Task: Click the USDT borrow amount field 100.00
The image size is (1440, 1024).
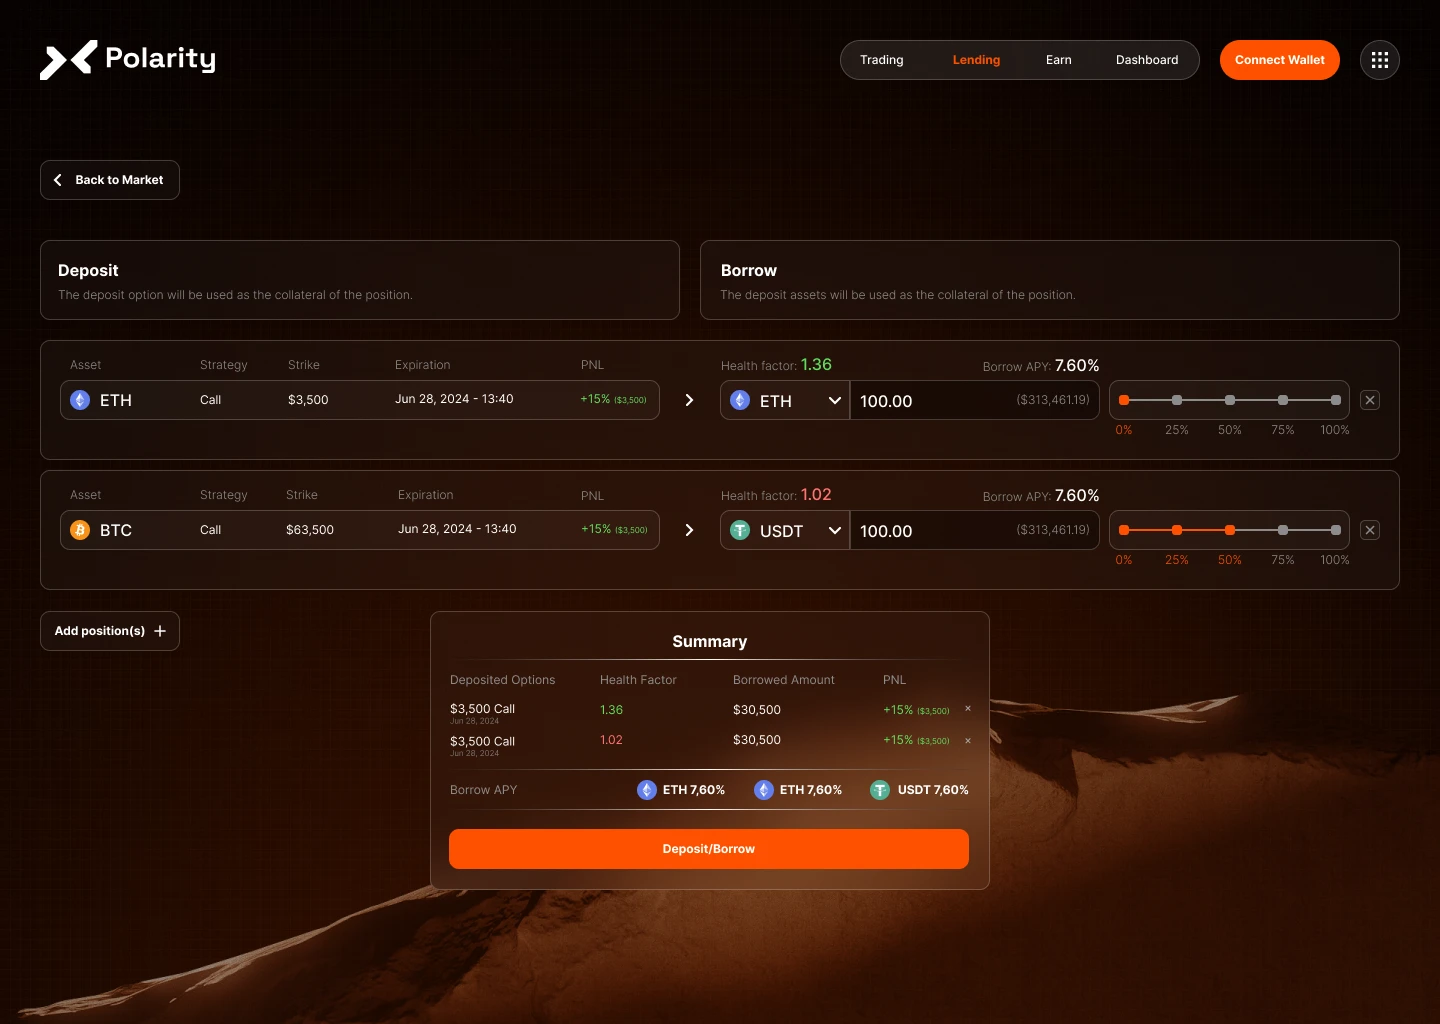Action: pyautogui.click(x=975, y=530)
